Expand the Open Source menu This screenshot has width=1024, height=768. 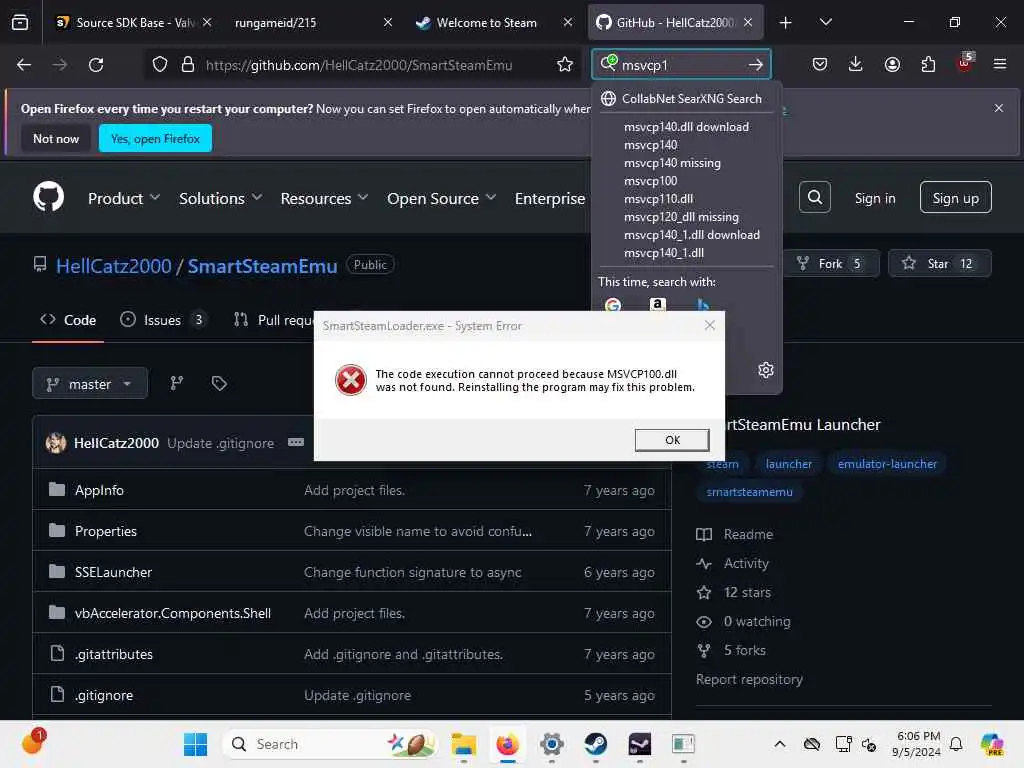(441, 198)
